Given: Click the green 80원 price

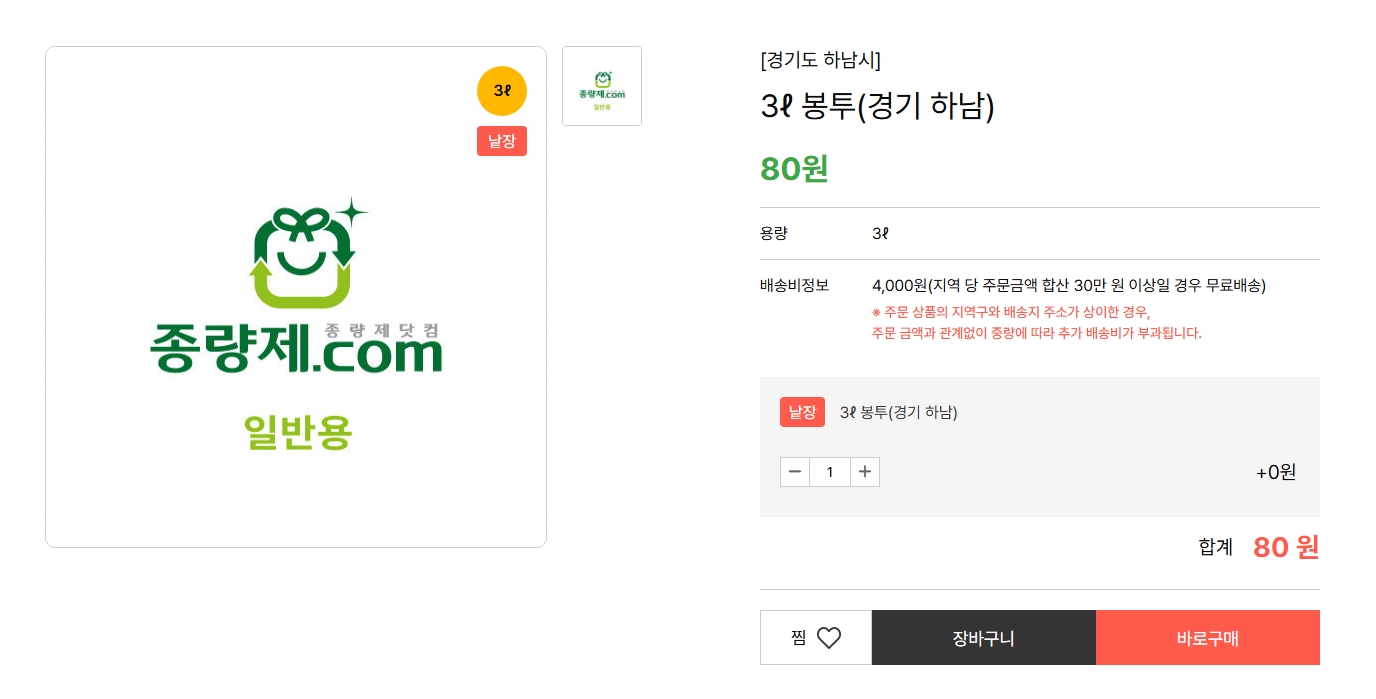Looking at the screenshot, I should (x=794, y=169).
